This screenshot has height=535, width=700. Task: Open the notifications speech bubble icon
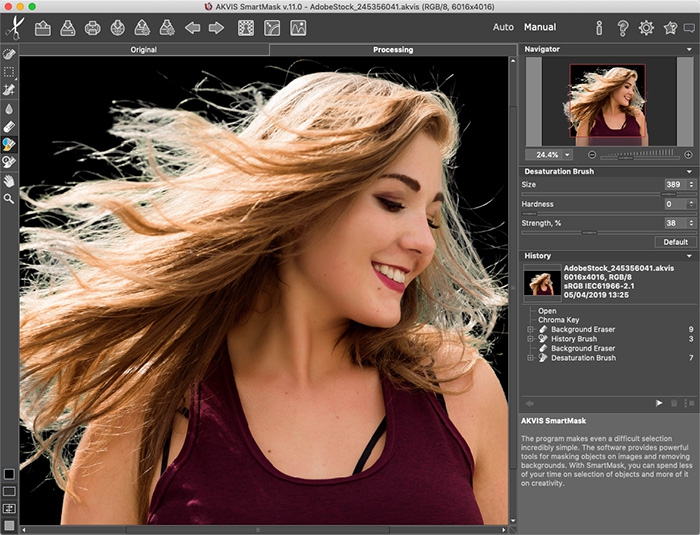point(690,28)
